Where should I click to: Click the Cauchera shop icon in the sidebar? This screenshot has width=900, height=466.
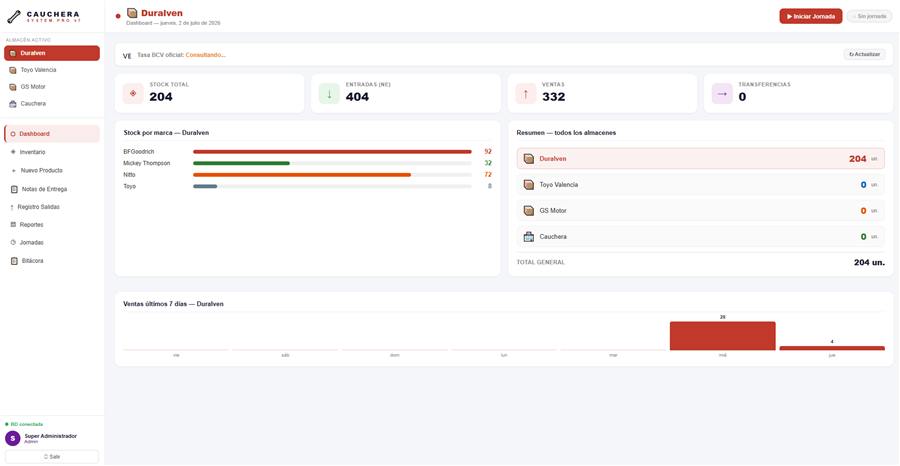pyautogui.click(x=13, y=104)
